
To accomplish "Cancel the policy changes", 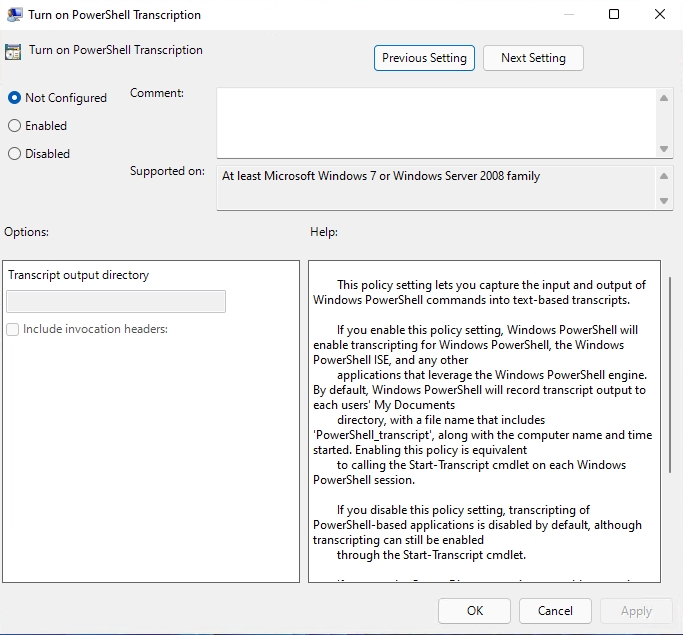I will click(555, 611).
